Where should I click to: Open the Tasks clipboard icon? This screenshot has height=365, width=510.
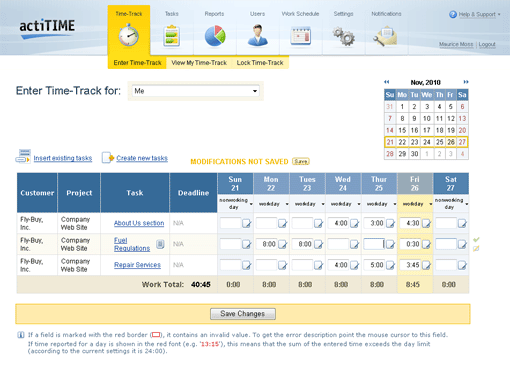tap(172, 36)
